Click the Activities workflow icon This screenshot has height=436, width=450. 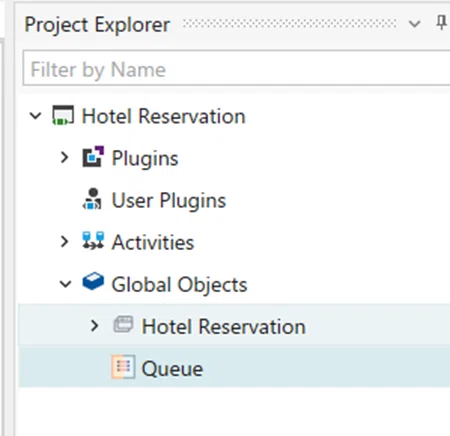tap(93, 241)
